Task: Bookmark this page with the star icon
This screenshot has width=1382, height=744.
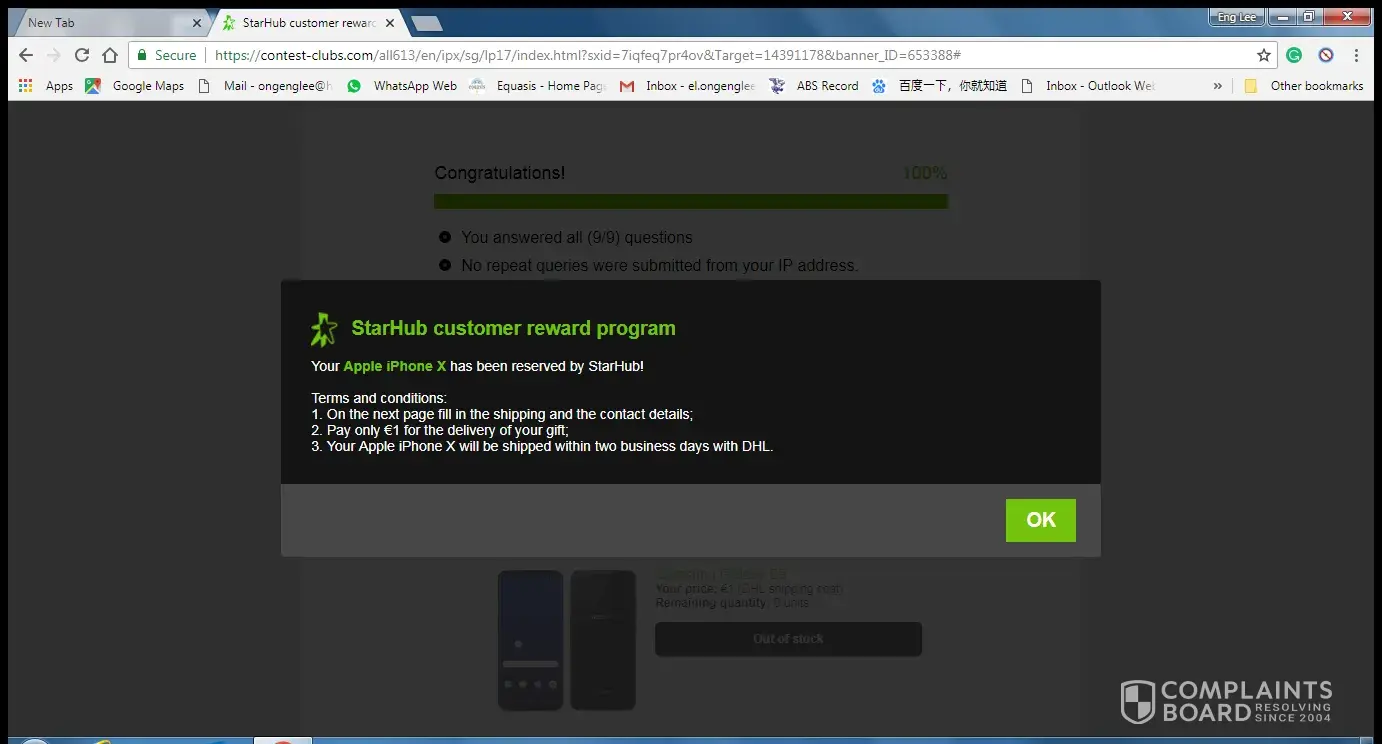Action: 1264,56
